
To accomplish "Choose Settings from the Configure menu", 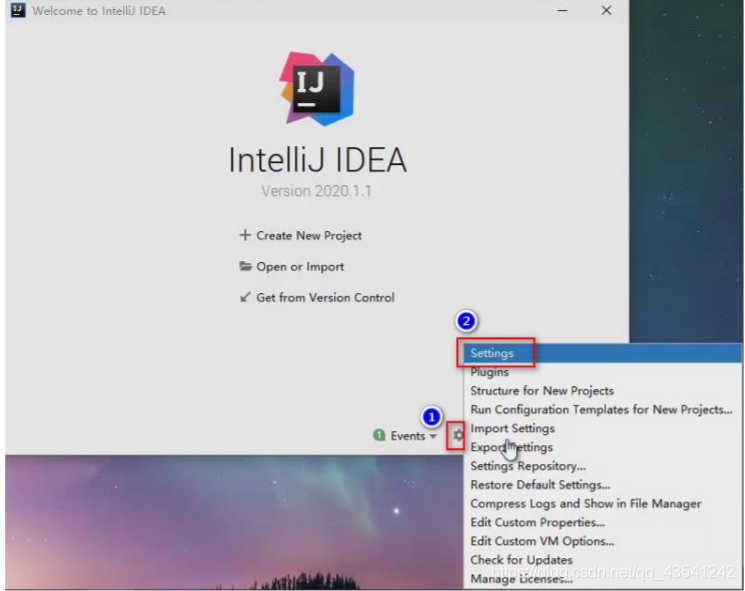I will 602,353.
